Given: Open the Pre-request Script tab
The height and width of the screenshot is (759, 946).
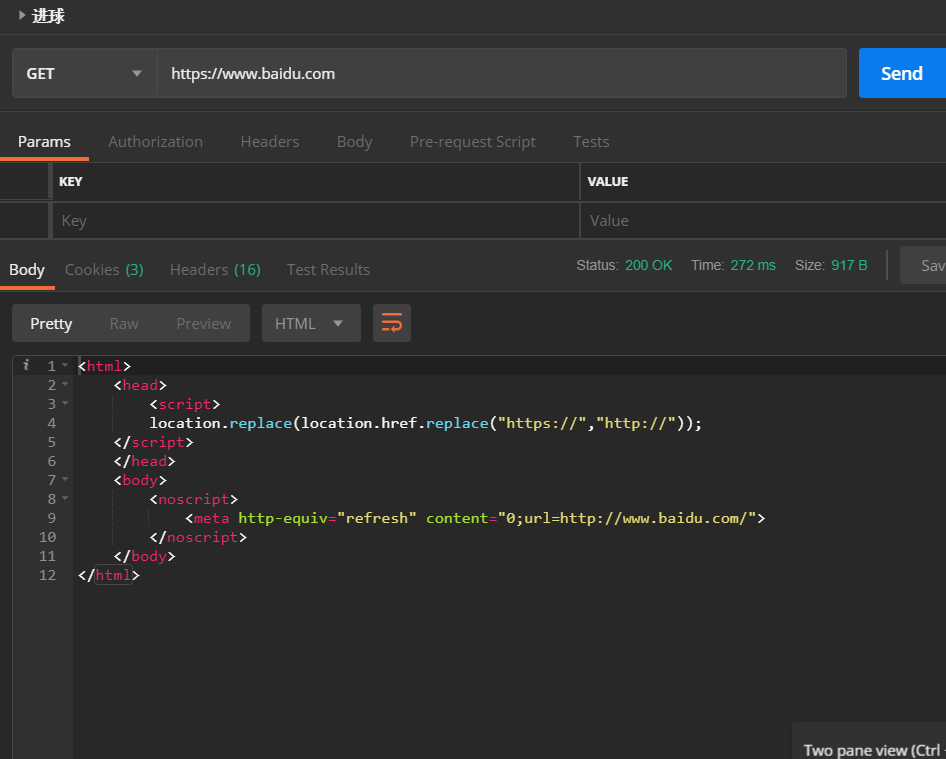Looking at the screenshot, I should pos(472,142).
